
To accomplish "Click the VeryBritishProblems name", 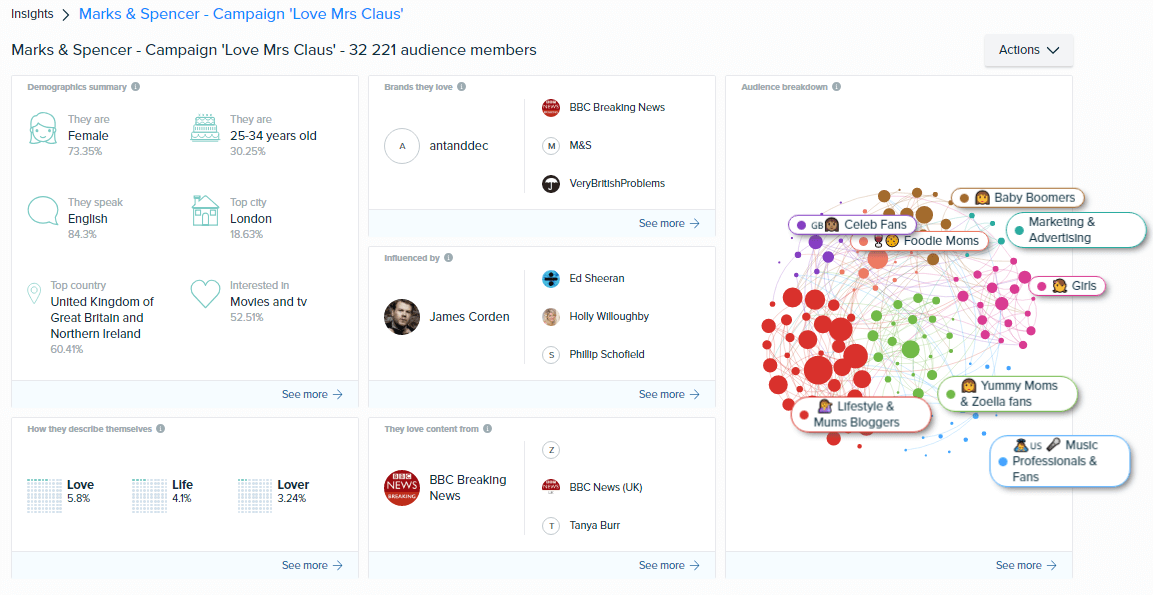I will tap(617, 184).
